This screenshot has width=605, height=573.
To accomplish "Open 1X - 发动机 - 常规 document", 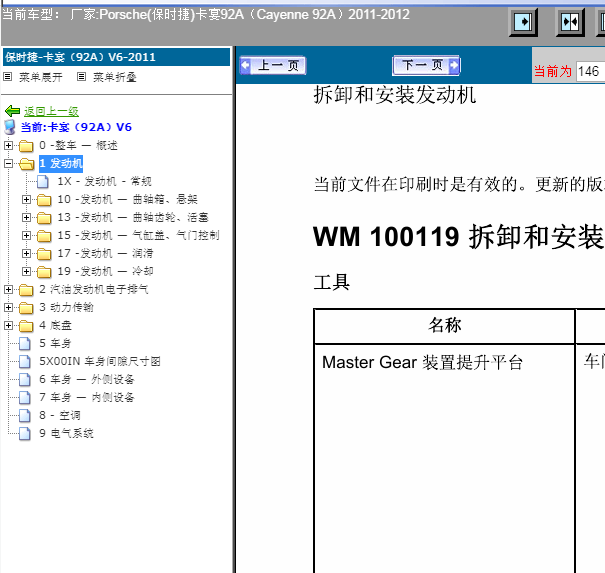I will [x=105, y=181].
